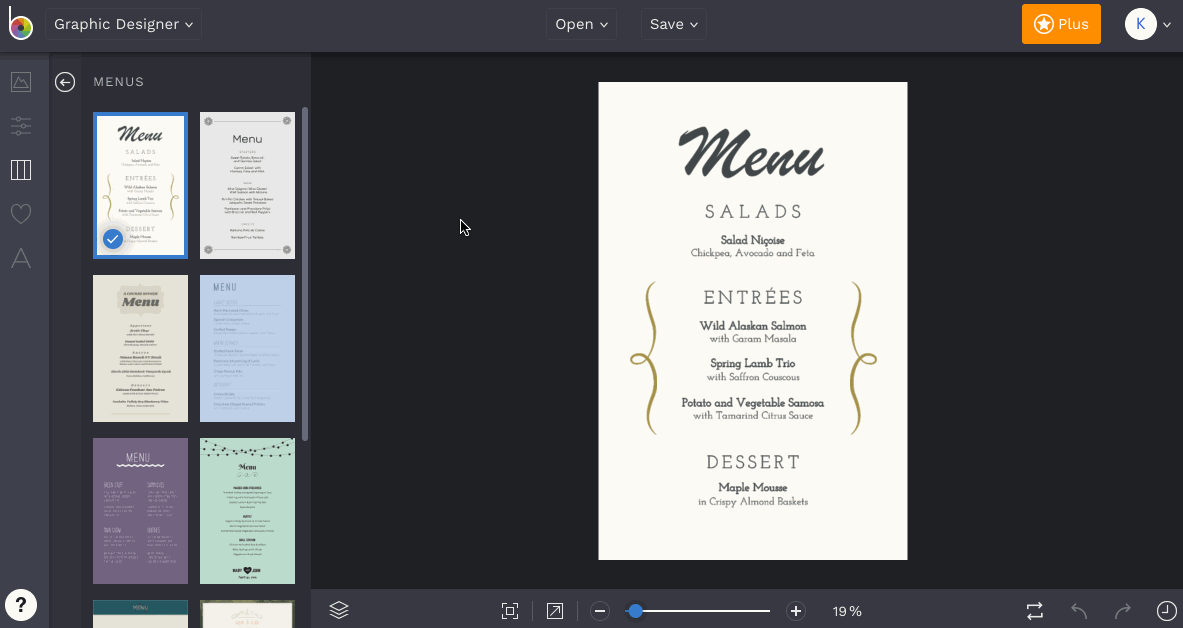Click the Spring Lamb Trio text
1183x628 pixels.
tap(753, 363)
